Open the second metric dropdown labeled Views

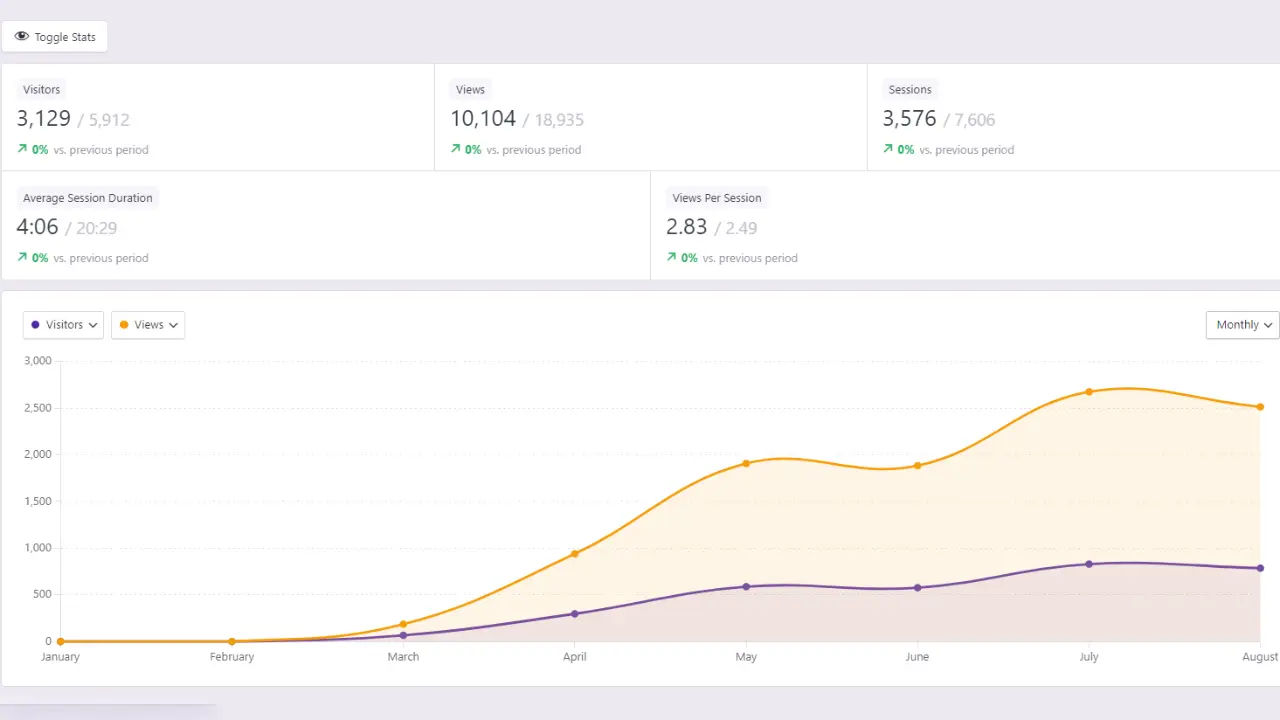[148, 324]
